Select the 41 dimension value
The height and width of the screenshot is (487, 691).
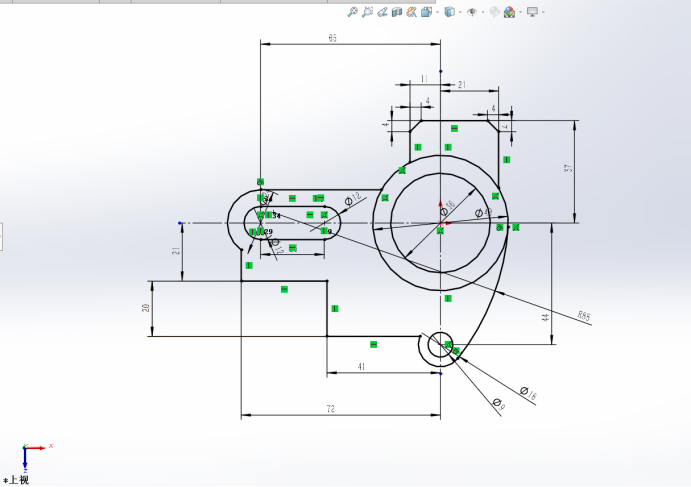point(361,367)
